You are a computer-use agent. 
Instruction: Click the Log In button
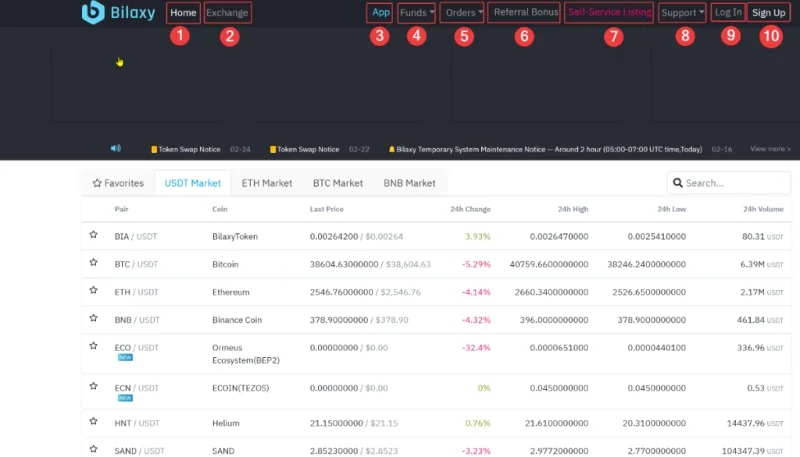(x=728, y=12)
